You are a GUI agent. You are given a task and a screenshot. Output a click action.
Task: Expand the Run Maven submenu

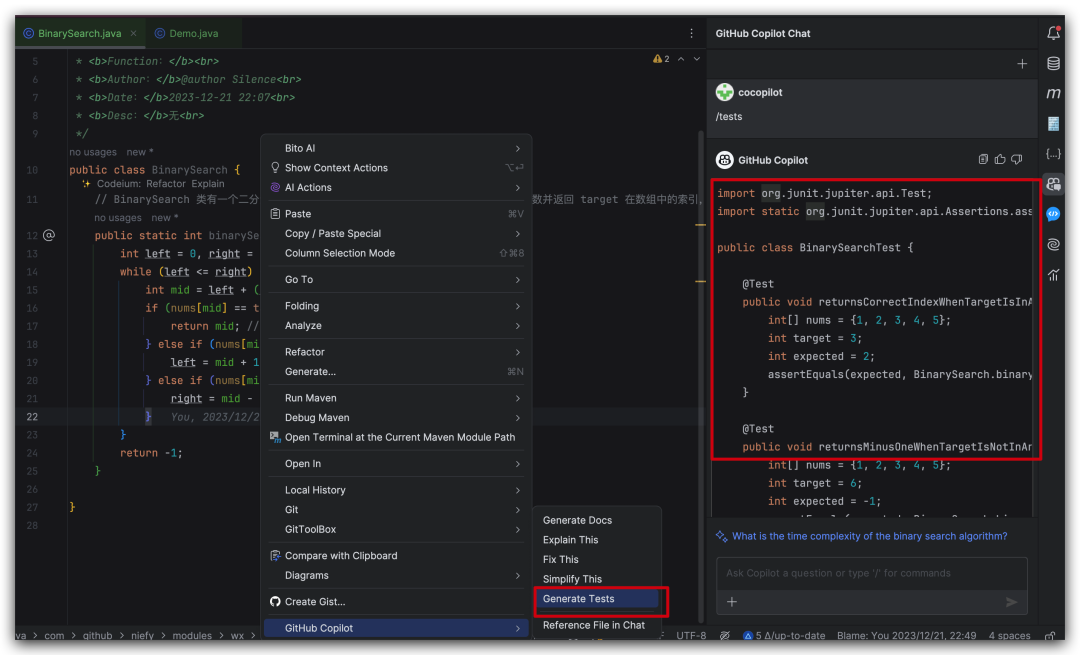pyautogui.click(x=397, y=398)
